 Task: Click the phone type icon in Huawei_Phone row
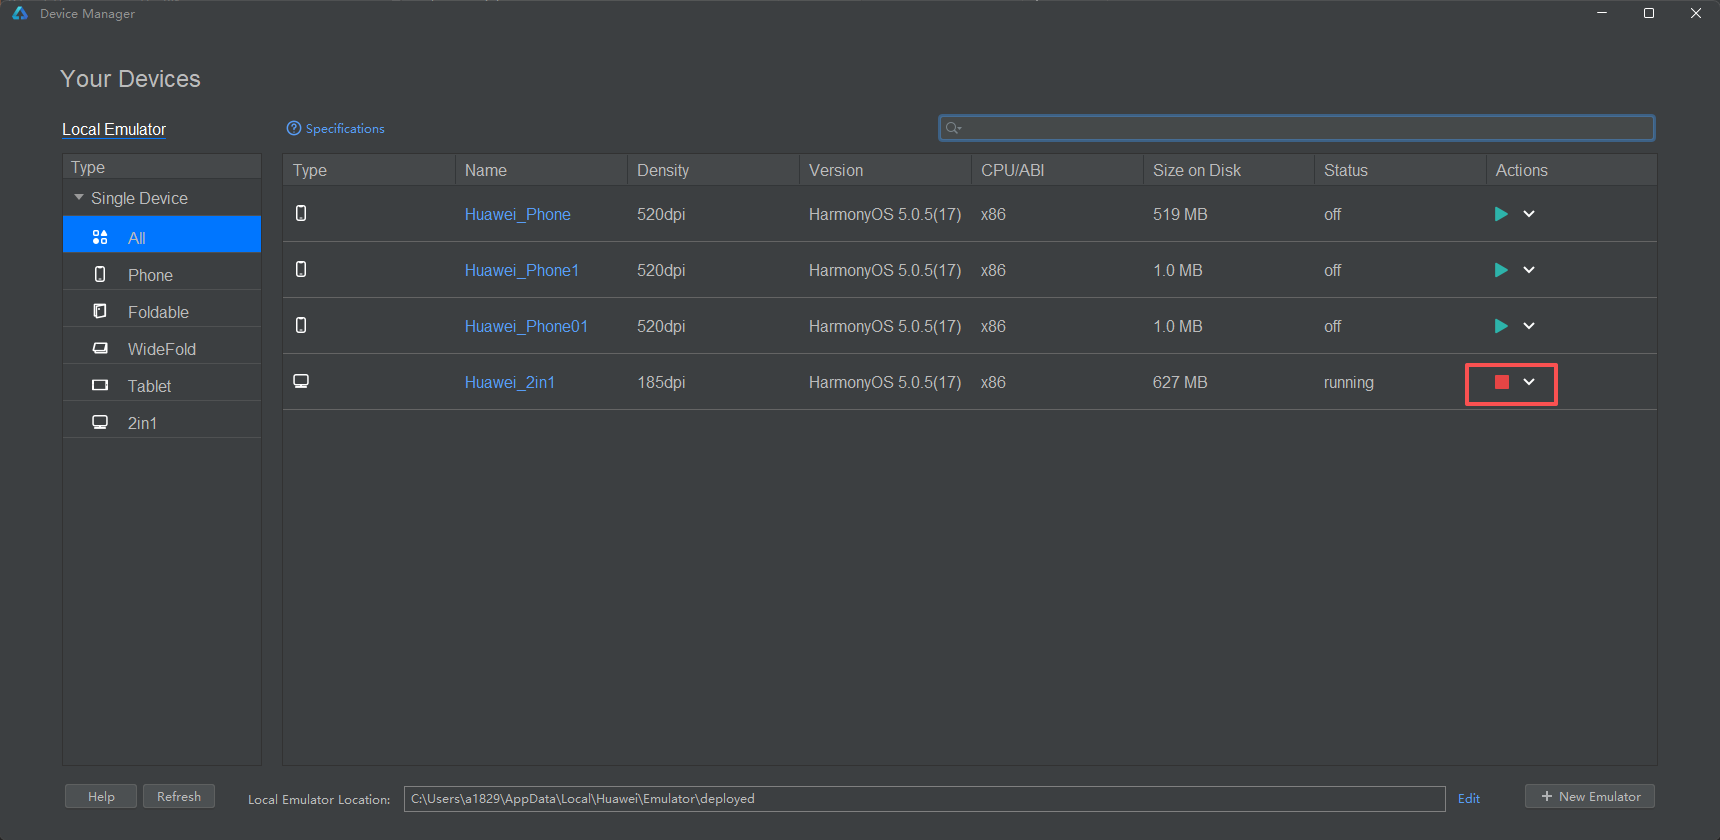click(301, 213)
